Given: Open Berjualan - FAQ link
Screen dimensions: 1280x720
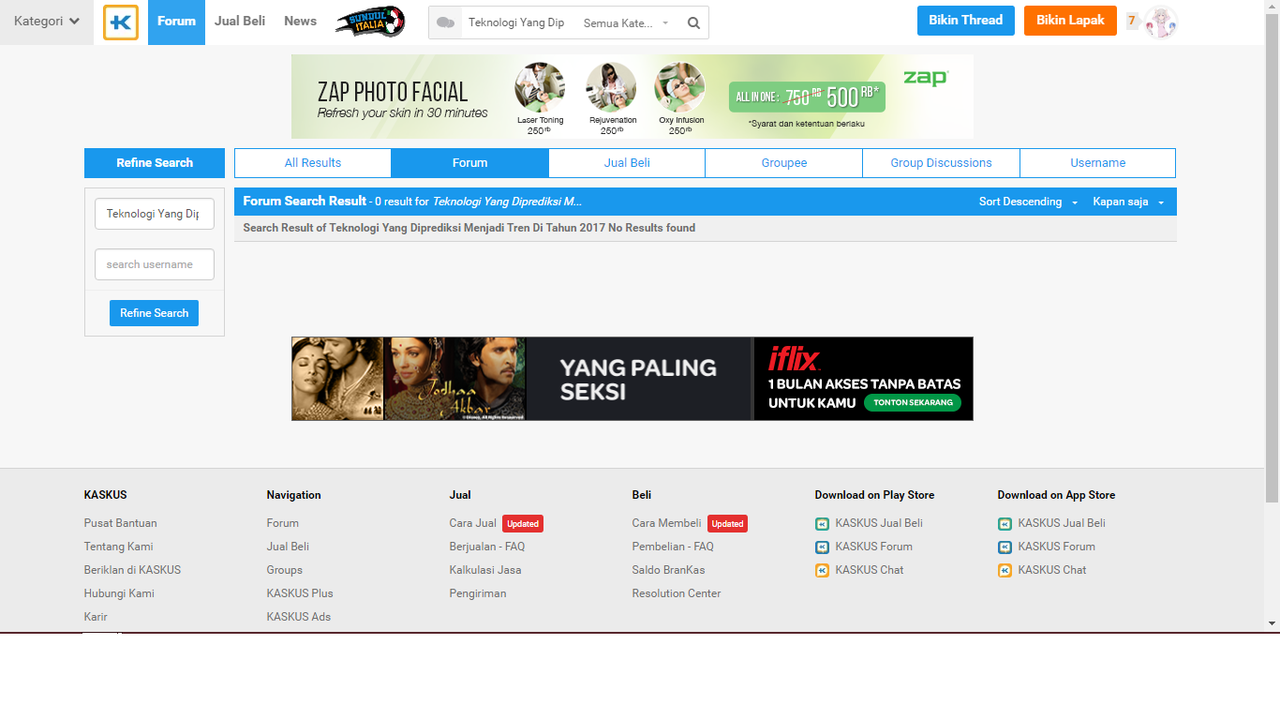Looking at the screenshot, I should [x=487, y=547].
